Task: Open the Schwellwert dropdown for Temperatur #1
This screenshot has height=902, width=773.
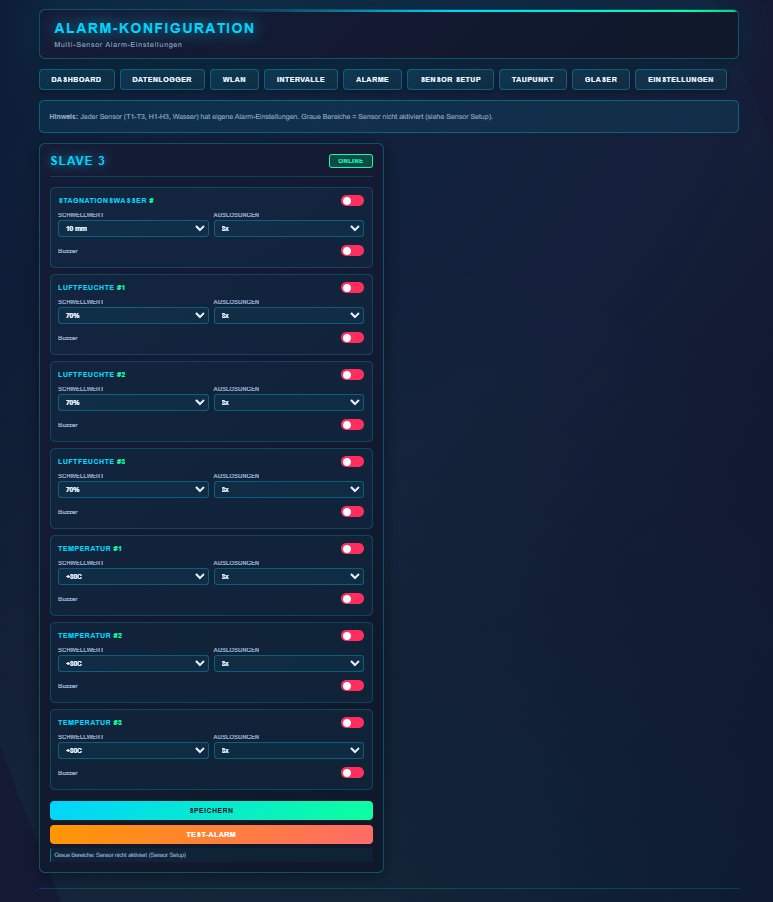Action: pyautogui.click(x=133, y=576)
